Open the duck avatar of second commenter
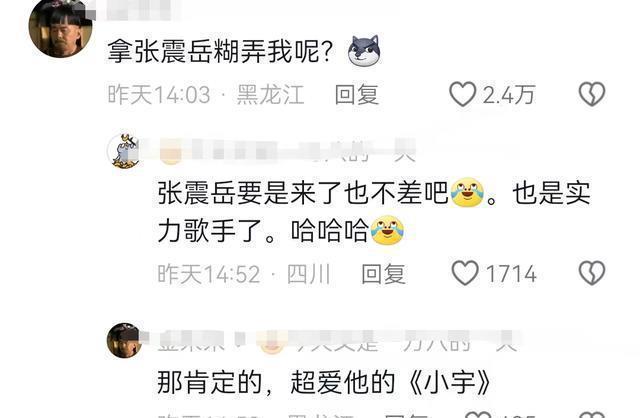The height and width of the screenshot is (418, 640). pos(124,151)
